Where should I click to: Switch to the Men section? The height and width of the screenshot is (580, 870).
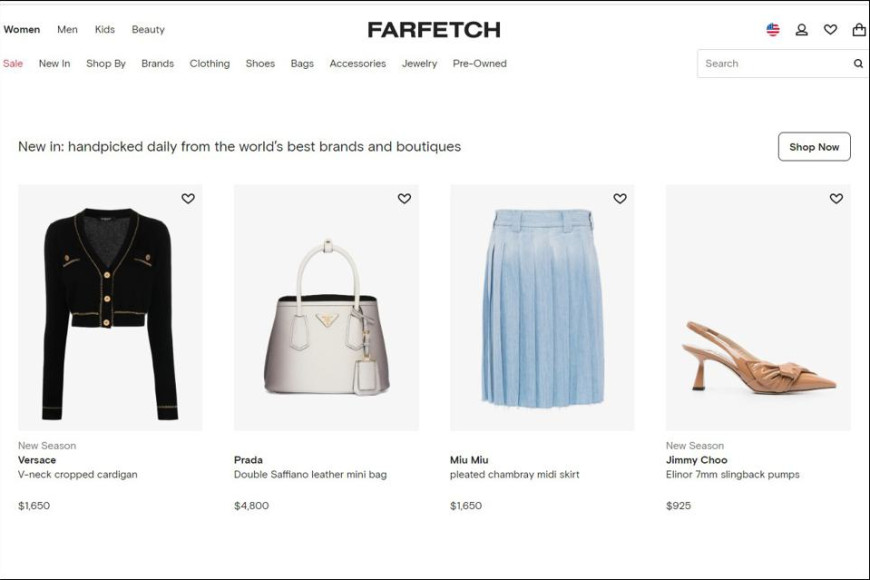click(x=67, y=29)
